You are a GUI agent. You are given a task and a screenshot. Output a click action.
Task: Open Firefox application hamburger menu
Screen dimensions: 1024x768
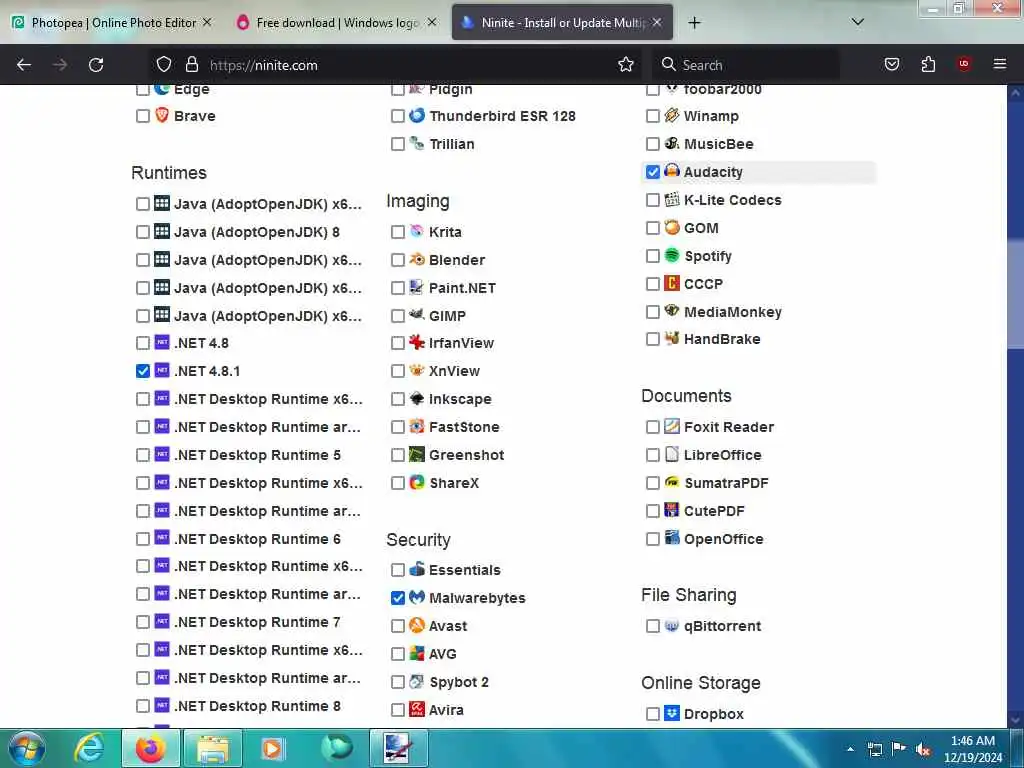tap(1000, 64)
